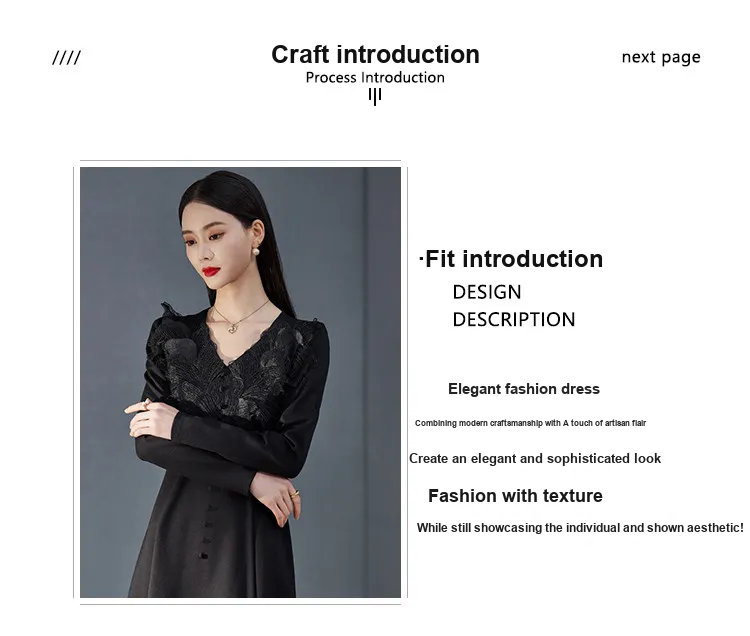The height and width of the screenshot is (636, 750).
Task: Click the "Fit introduction" heading
Action: point(514,259)
